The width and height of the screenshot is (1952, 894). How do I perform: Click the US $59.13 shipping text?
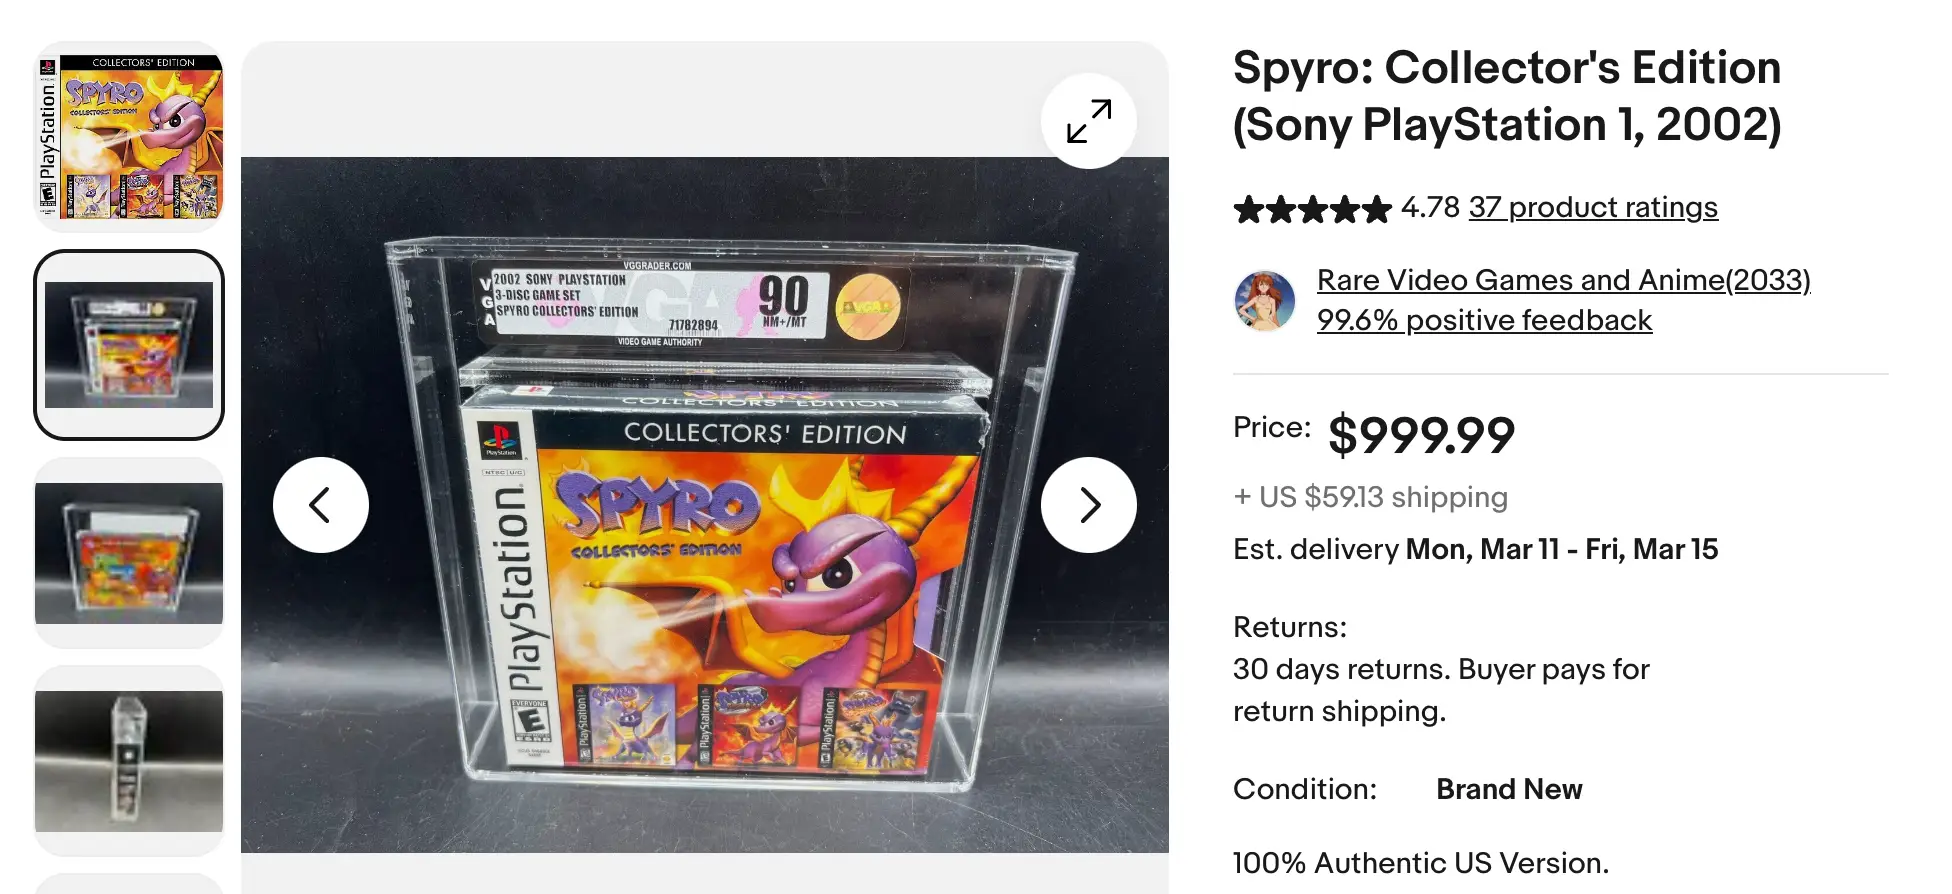(x=1370, y=497)
